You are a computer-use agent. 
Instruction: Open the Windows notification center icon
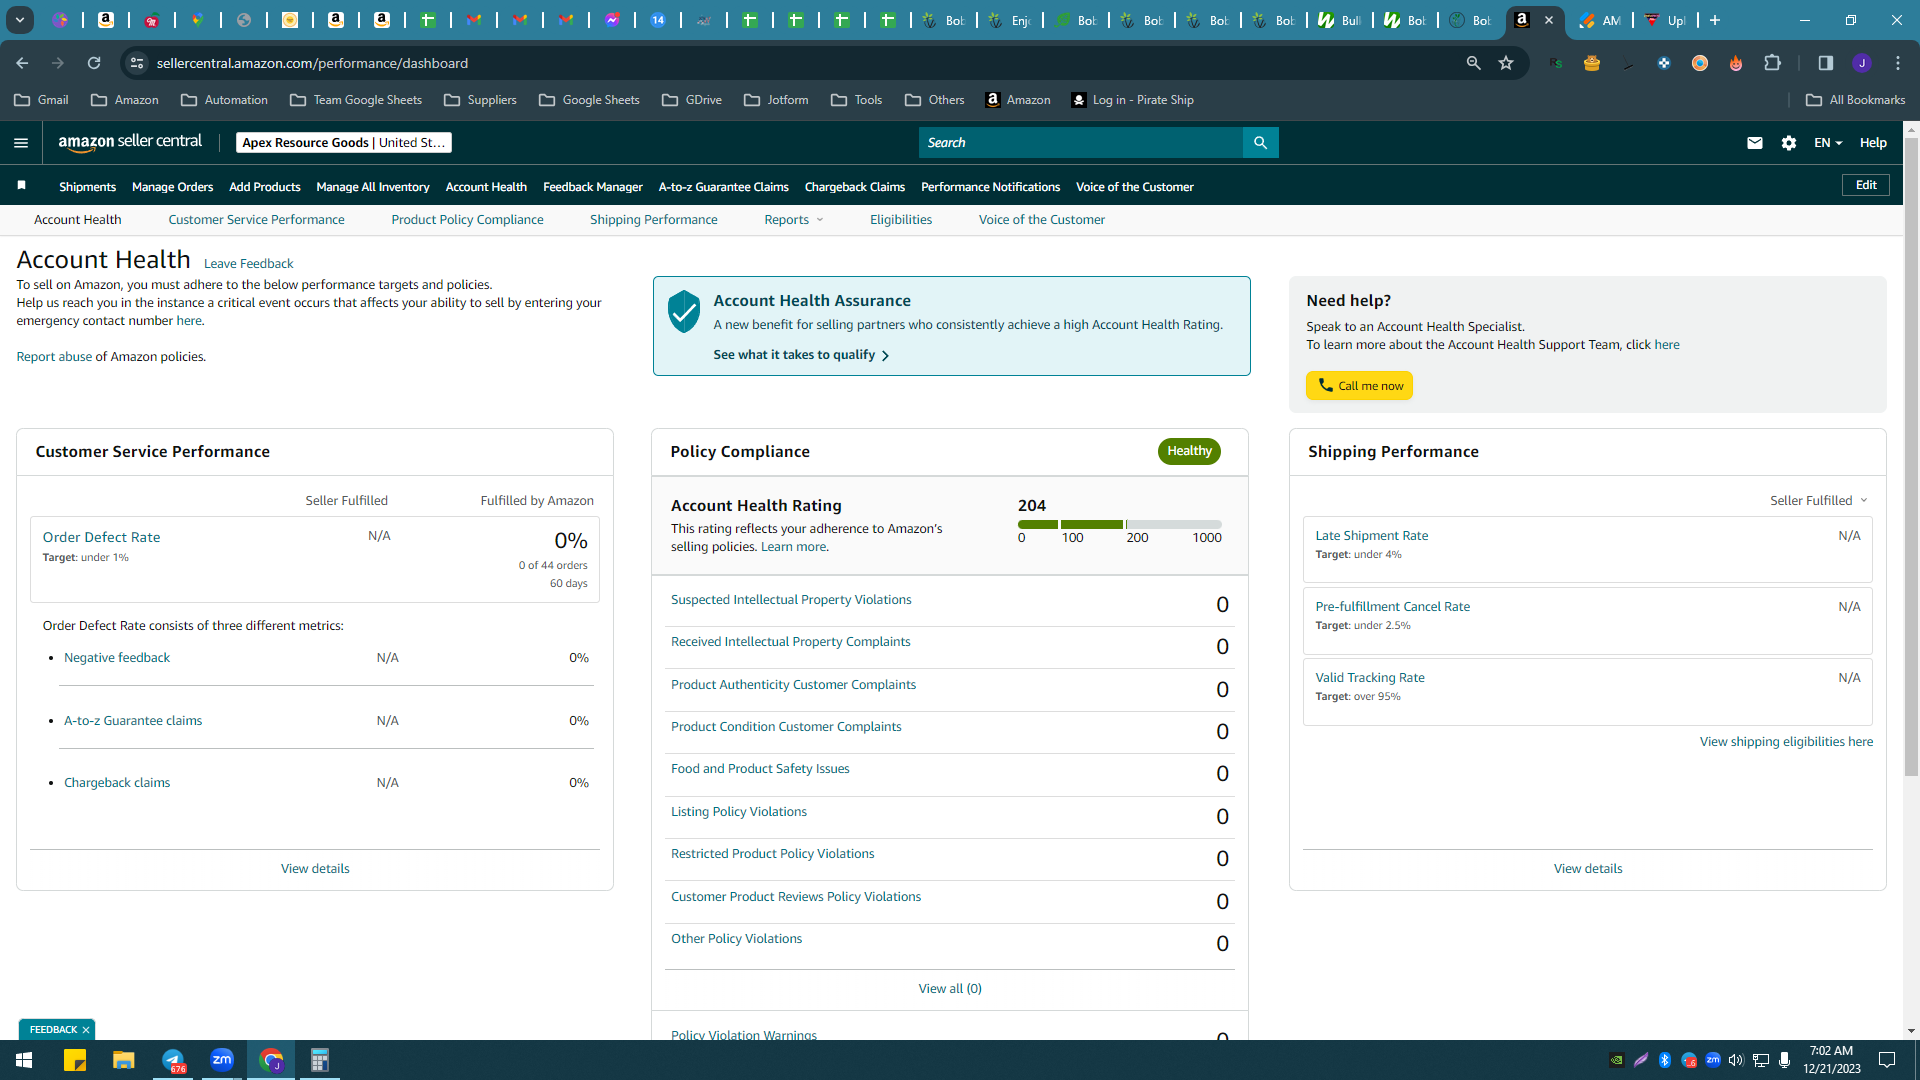1887,1060
